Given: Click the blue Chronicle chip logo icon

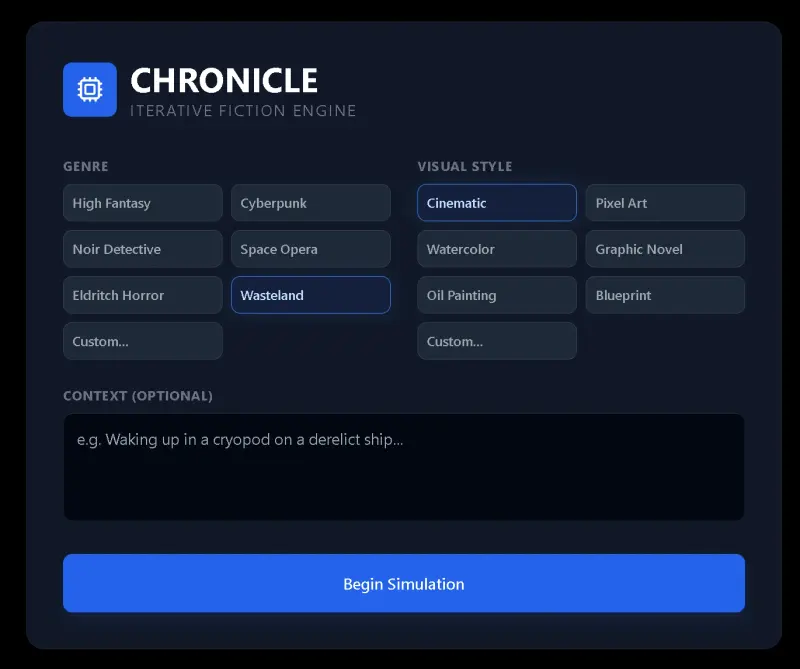Looking at the screenshot, I should click(x=90, y=90).
